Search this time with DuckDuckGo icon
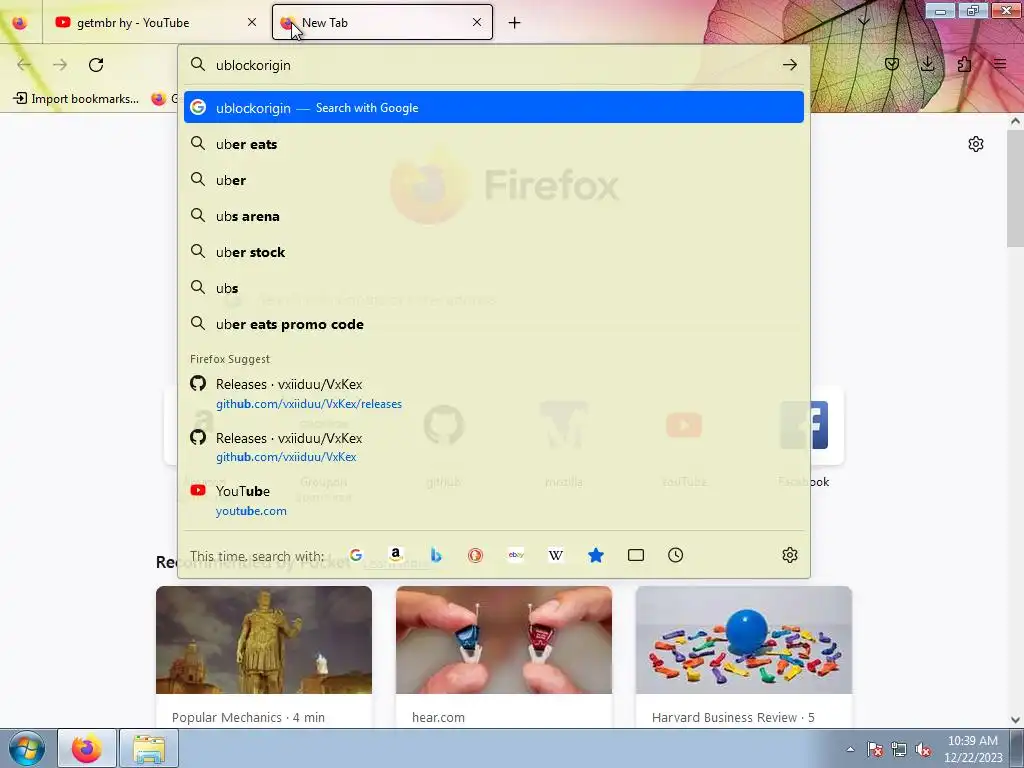The image size is (1024, 768). click(x=475, y=555)
